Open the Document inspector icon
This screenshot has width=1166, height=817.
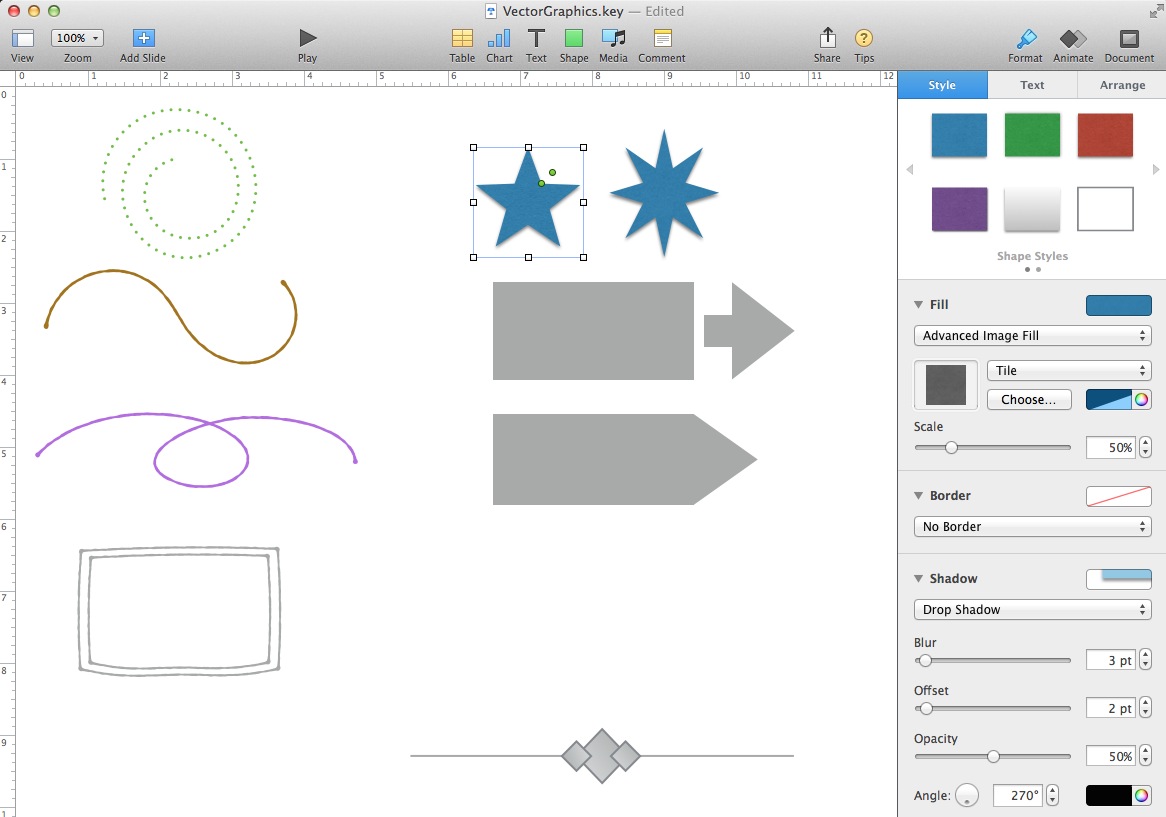[x=1129, y=38]
